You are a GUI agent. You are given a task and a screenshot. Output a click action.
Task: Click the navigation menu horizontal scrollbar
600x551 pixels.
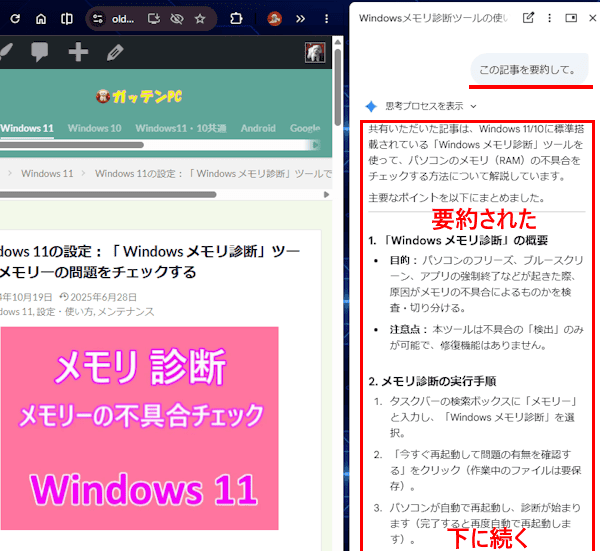(x=72, y=145)
